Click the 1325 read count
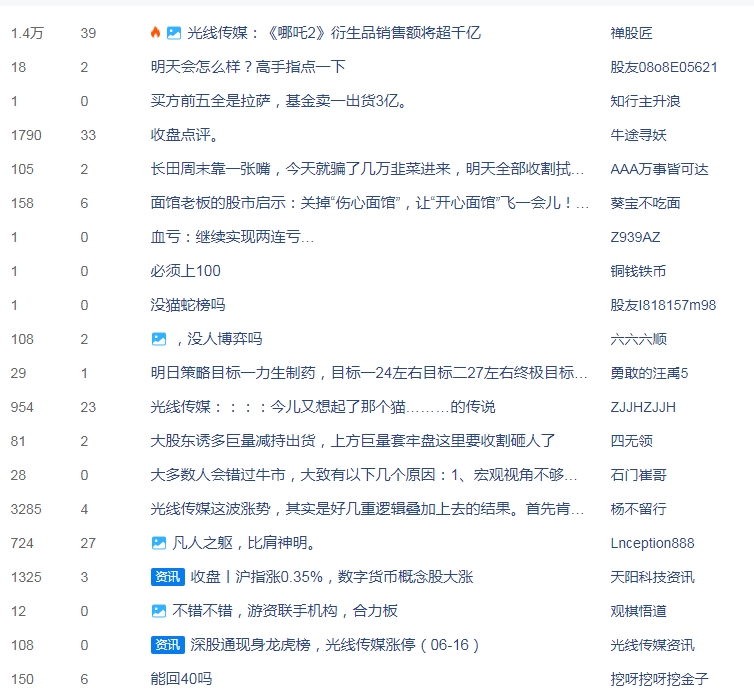The image size is (754, 690). [26, 577]
